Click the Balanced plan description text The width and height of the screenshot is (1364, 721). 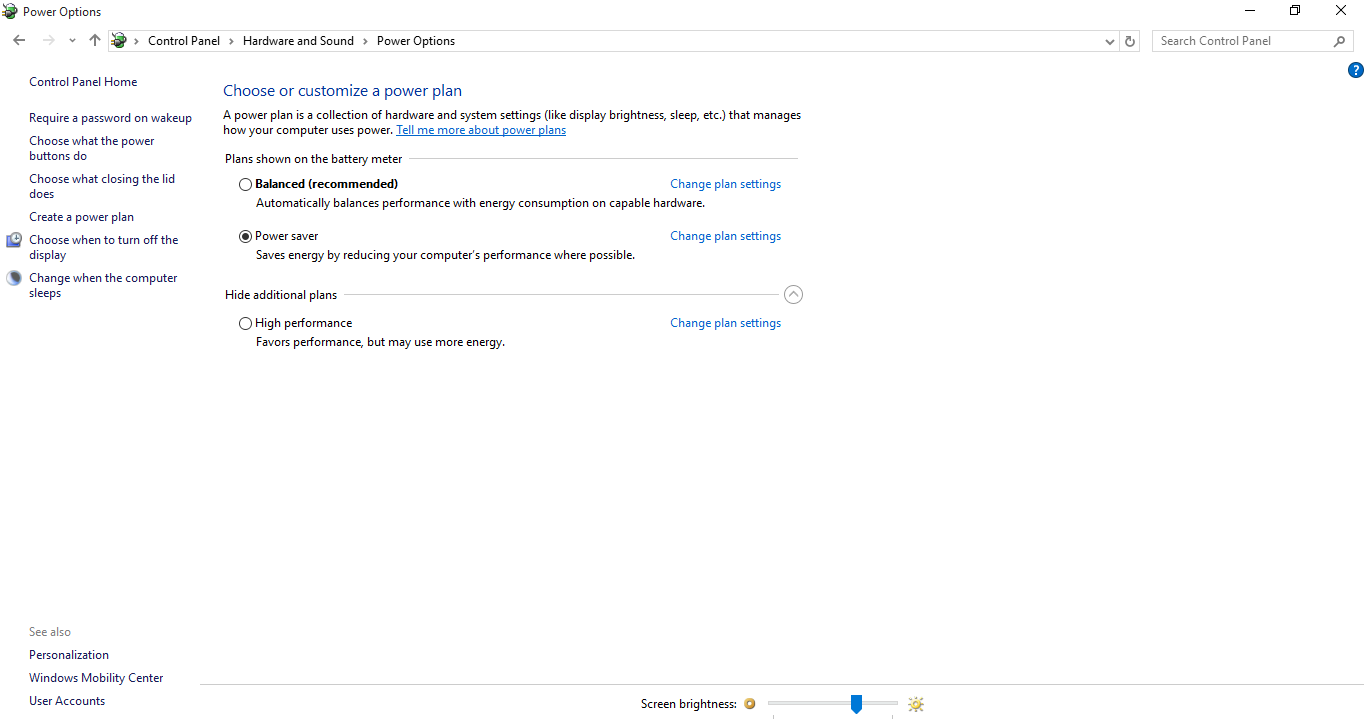tap(480, 203)
